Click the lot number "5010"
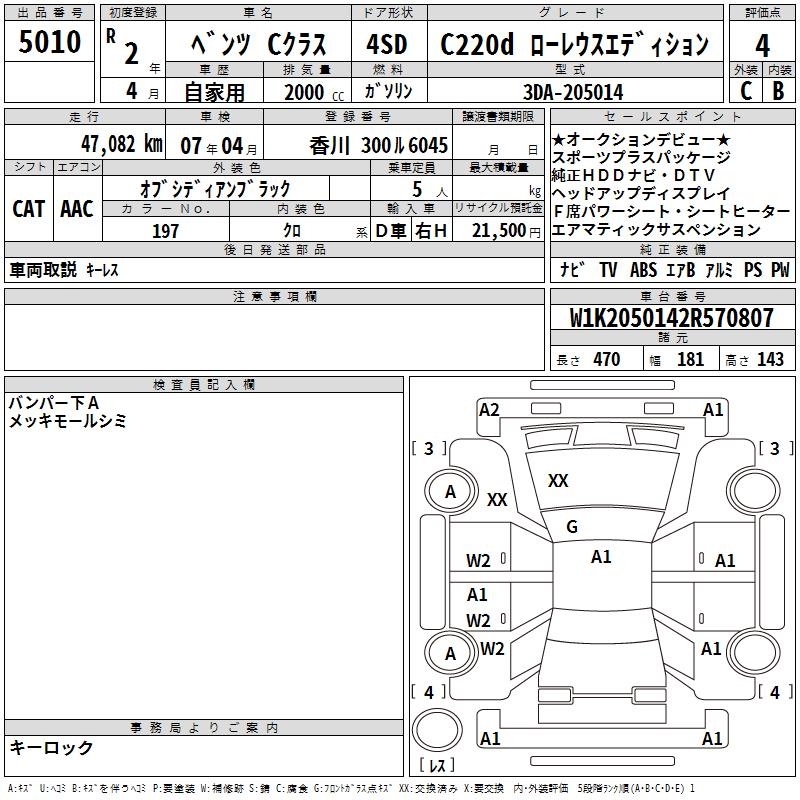The image size is (800, 800). (x=49, y=42)
